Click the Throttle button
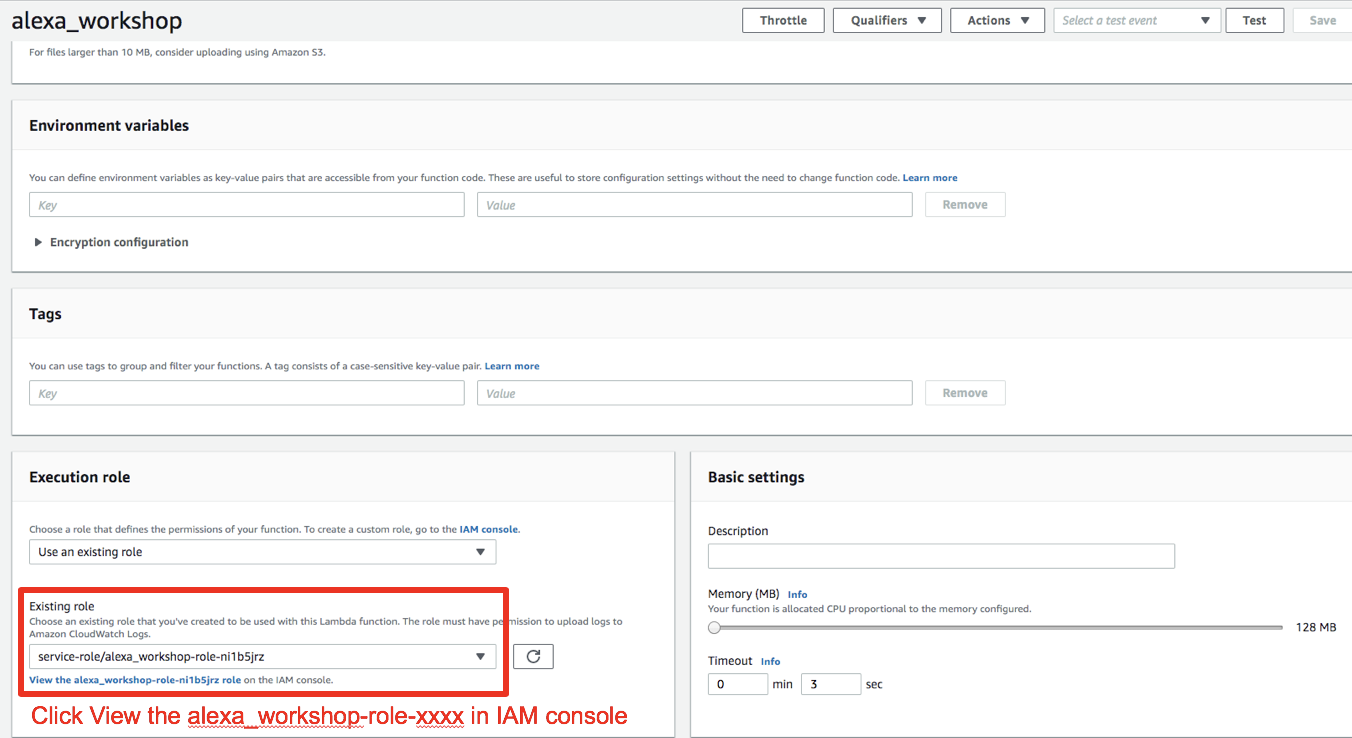1352x738 pixels. click(x=783, y=20)
